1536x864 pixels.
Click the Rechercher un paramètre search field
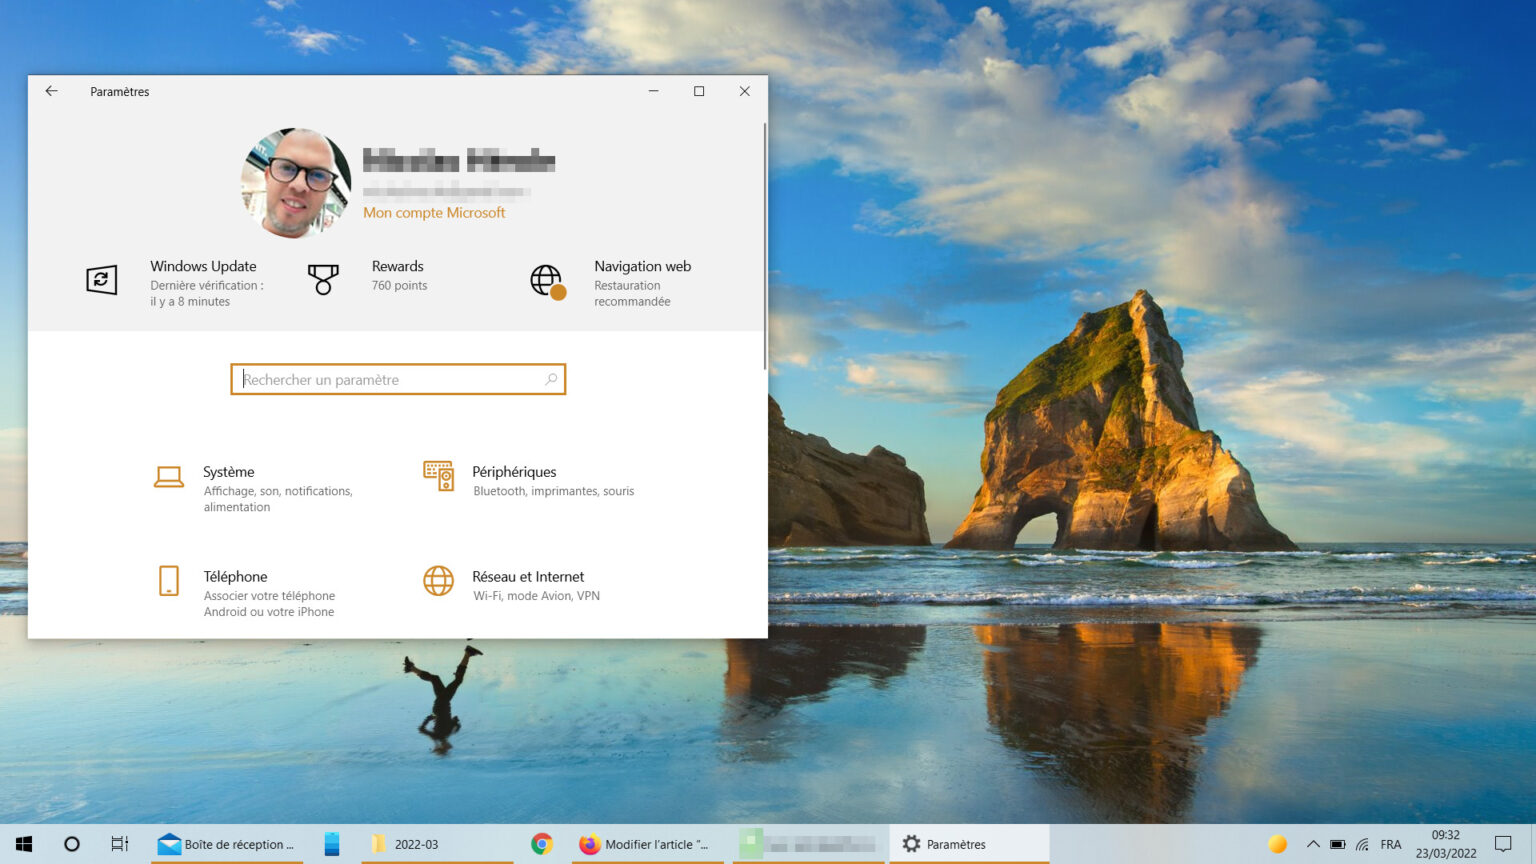point(398,379)
